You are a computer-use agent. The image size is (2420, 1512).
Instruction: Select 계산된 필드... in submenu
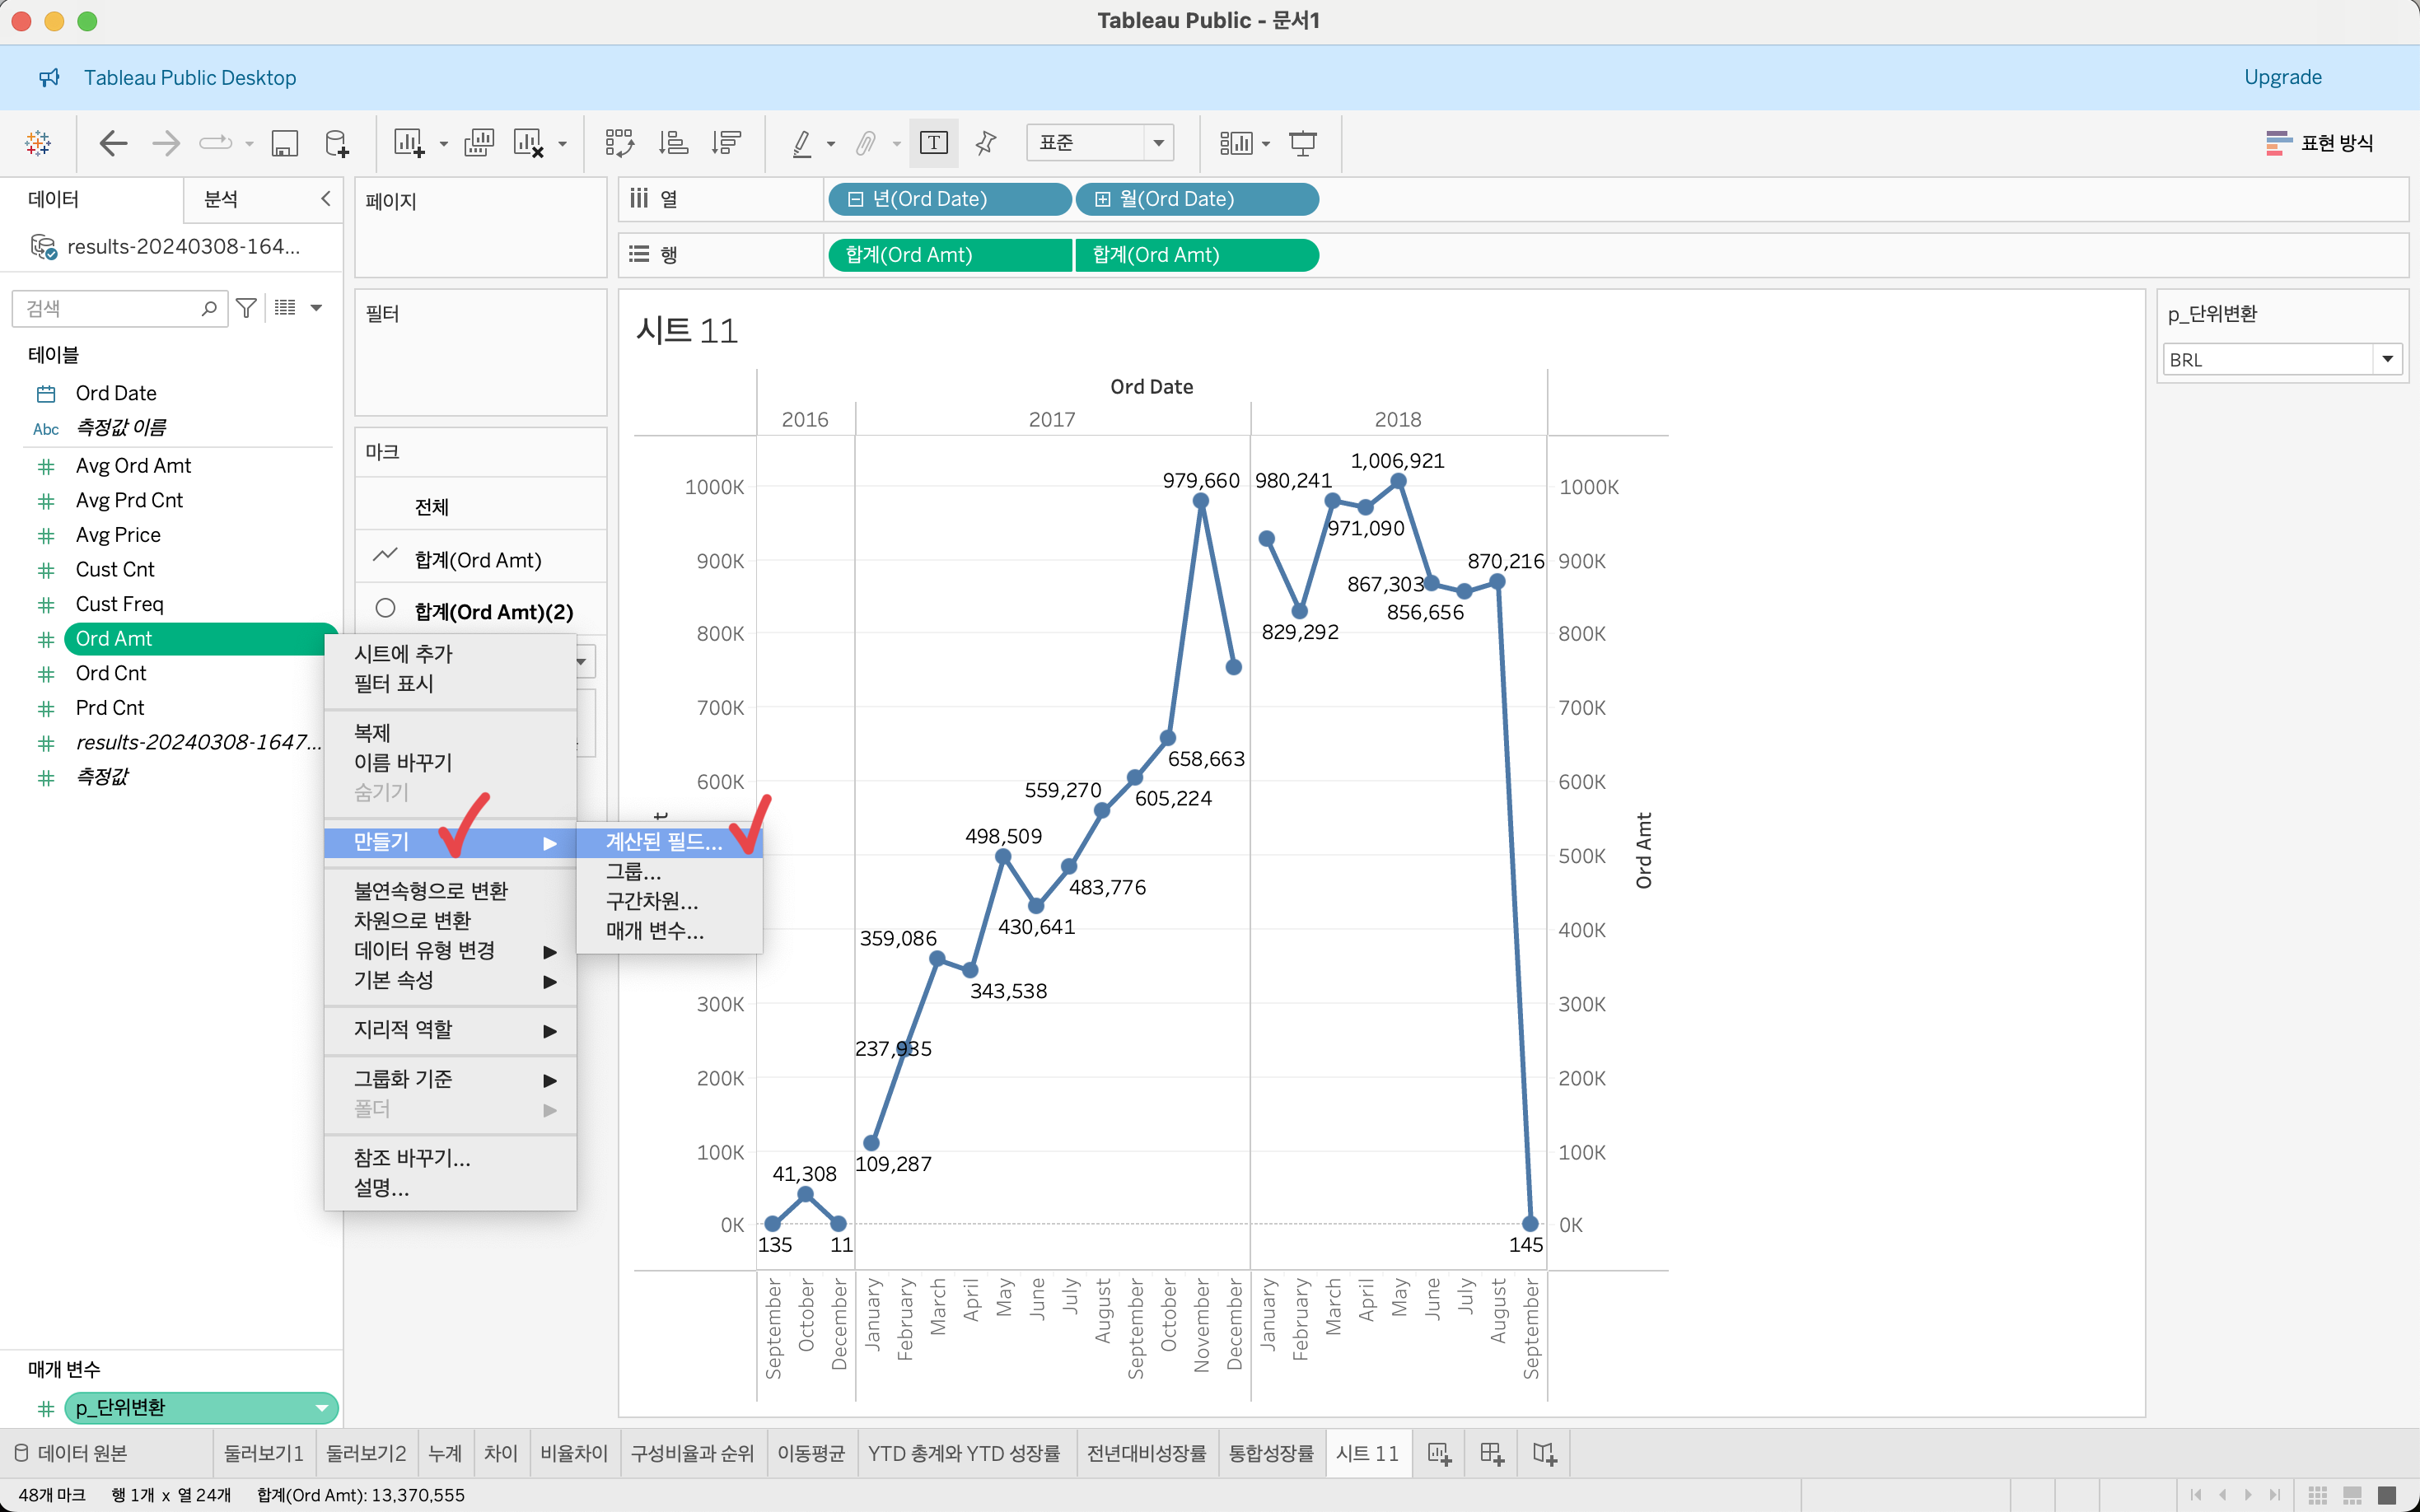coord(663,842)
